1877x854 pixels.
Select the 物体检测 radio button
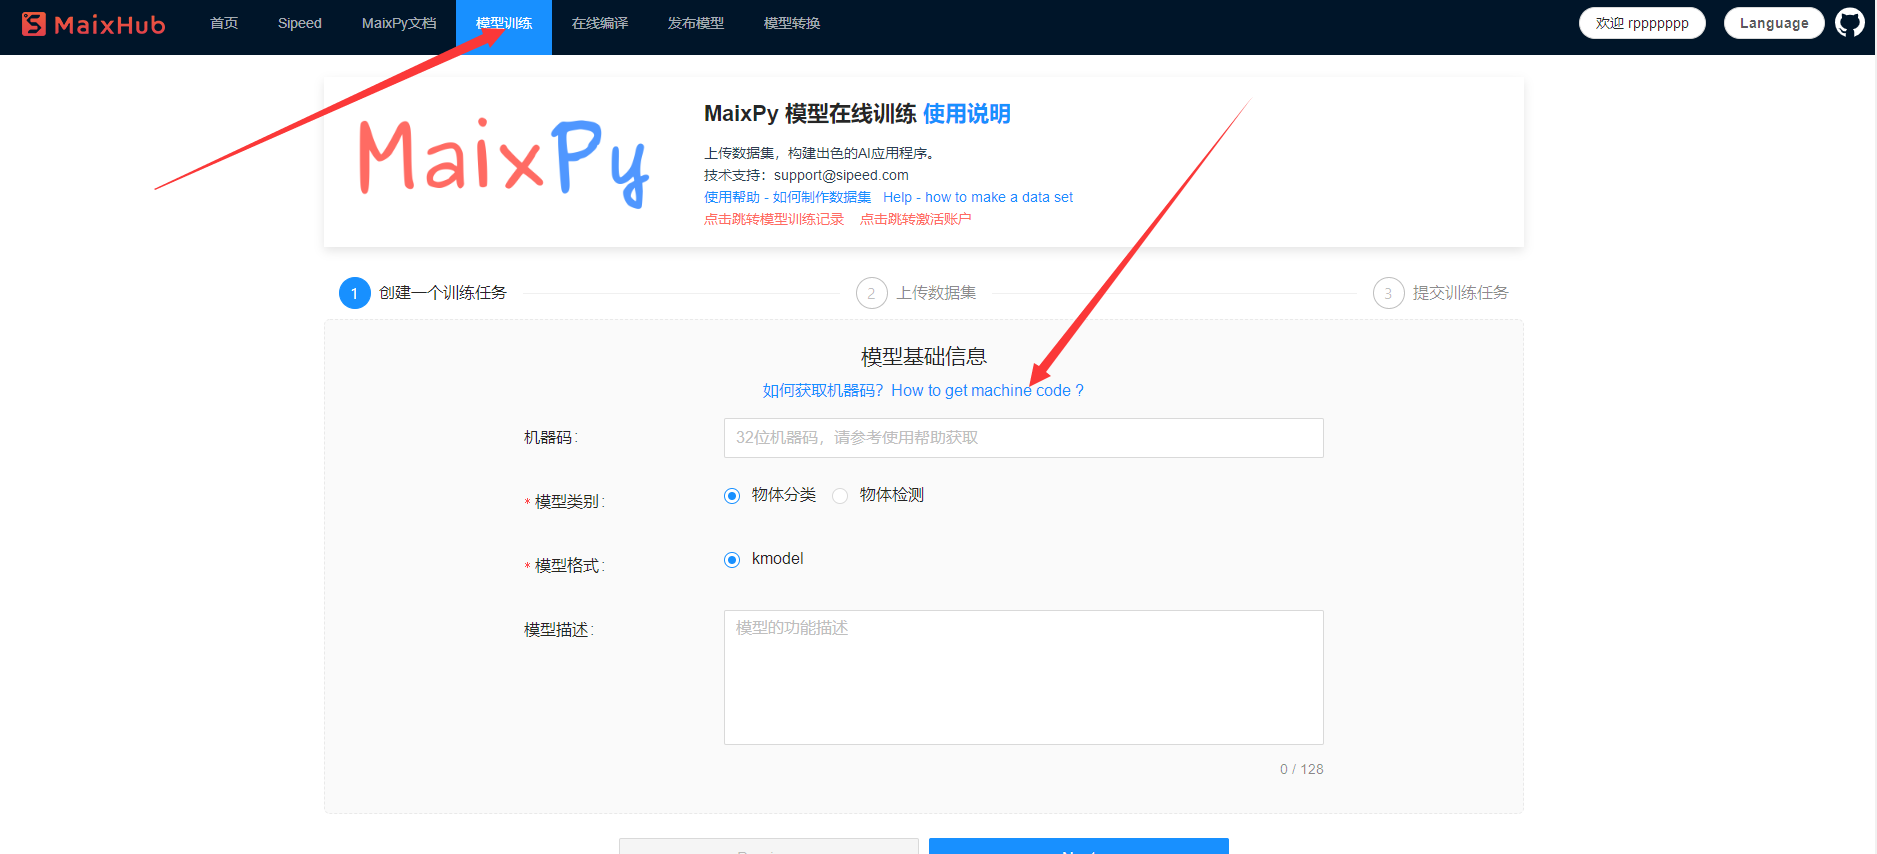point(840,496)
